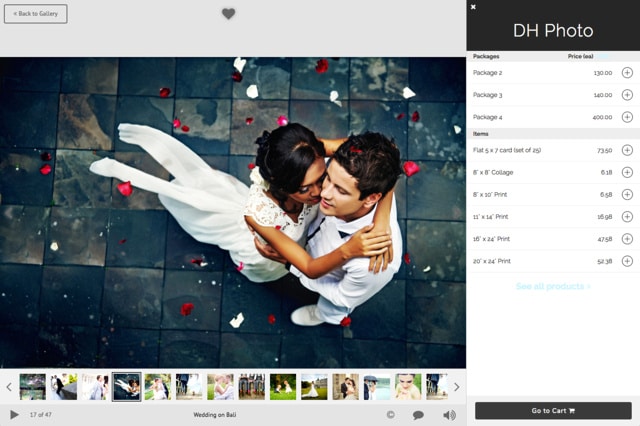Click the main wedding dance photo

pyautogui.click(x=233, y=213)
